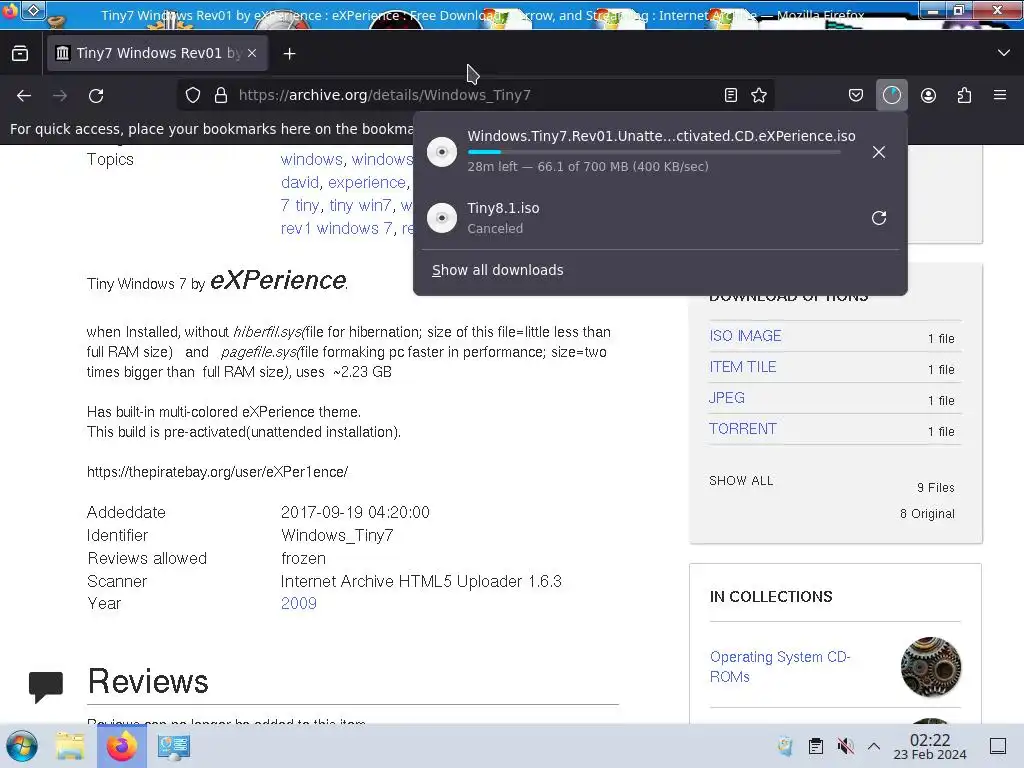Save page to Pocket
This screenshot has height=768, width=1024.
click(856, 95)
